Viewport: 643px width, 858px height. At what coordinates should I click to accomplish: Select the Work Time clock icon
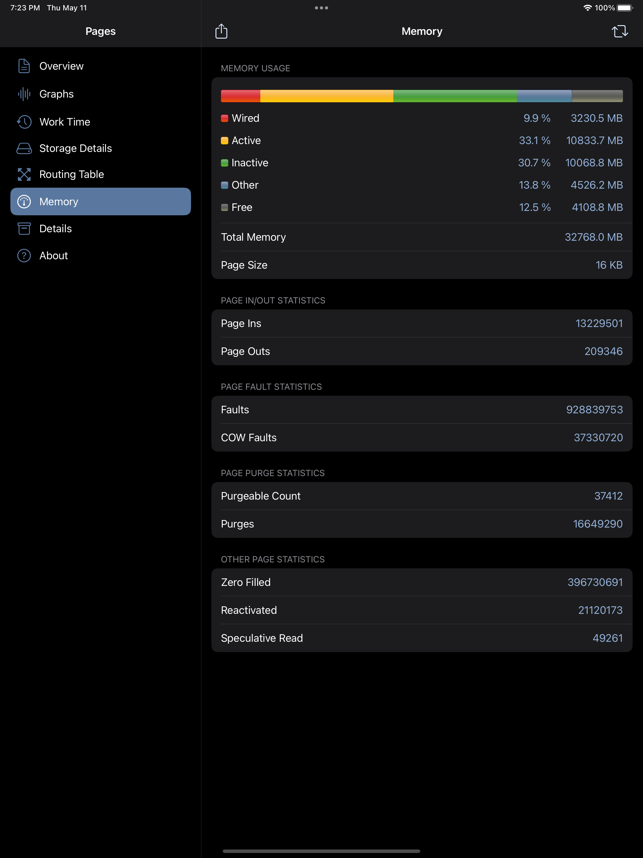tap(24, 122)
